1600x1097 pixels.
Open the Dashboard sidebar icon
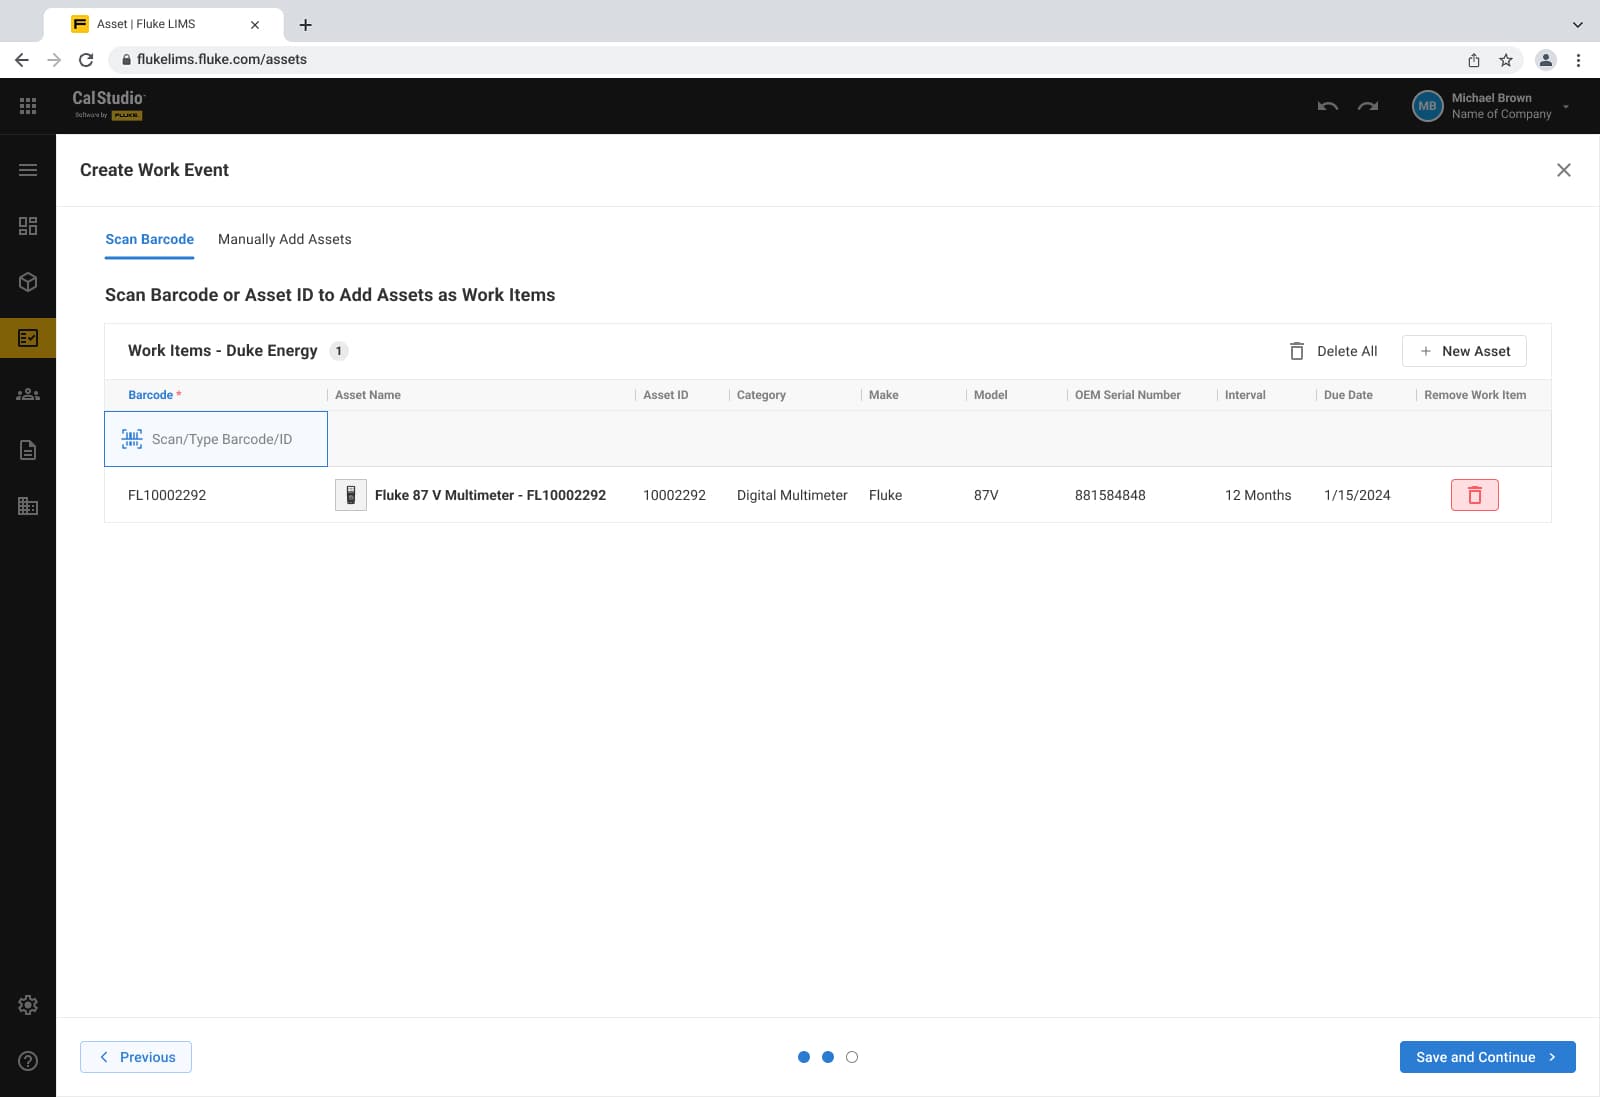click(x=28, y=226)
